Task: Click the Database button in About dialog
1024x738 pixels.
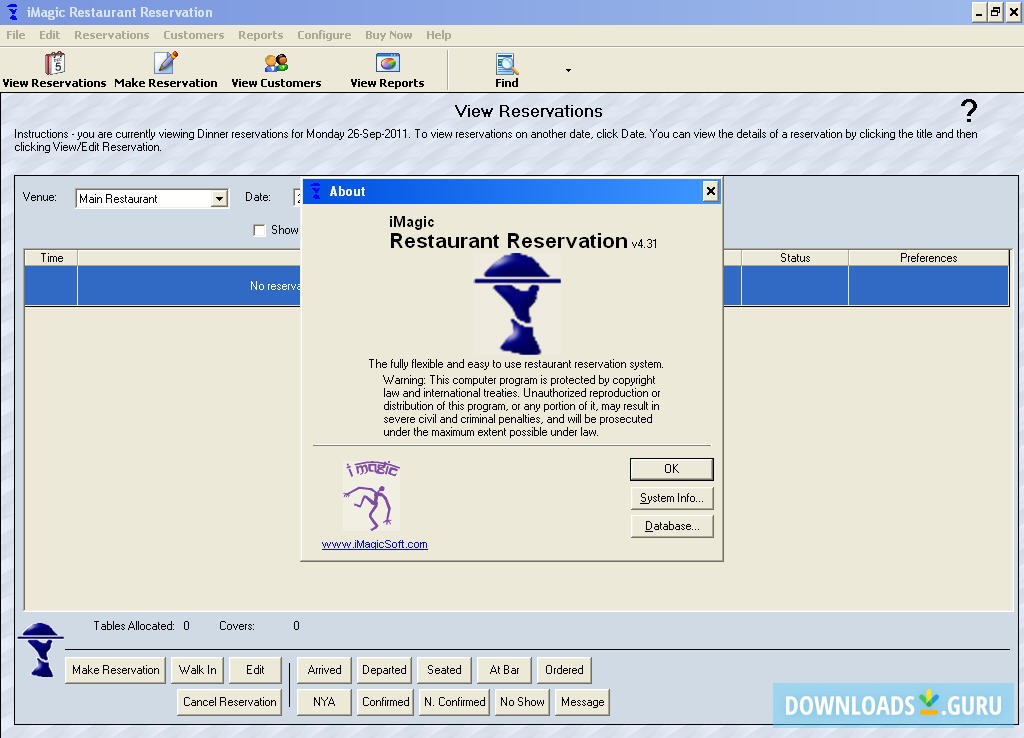Action: point(671,525)
